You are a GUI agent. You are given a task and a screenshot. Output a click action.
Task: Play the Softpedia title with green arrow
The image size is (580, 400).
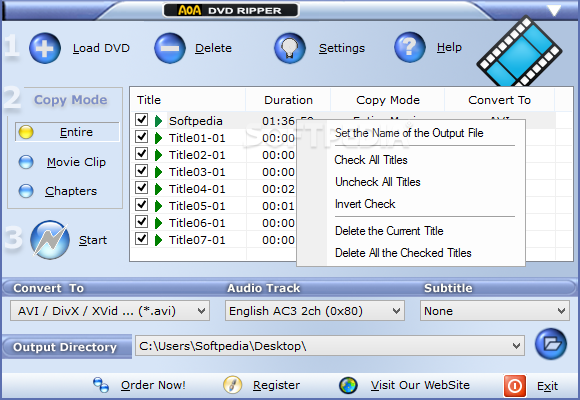(x=158, y=121)
